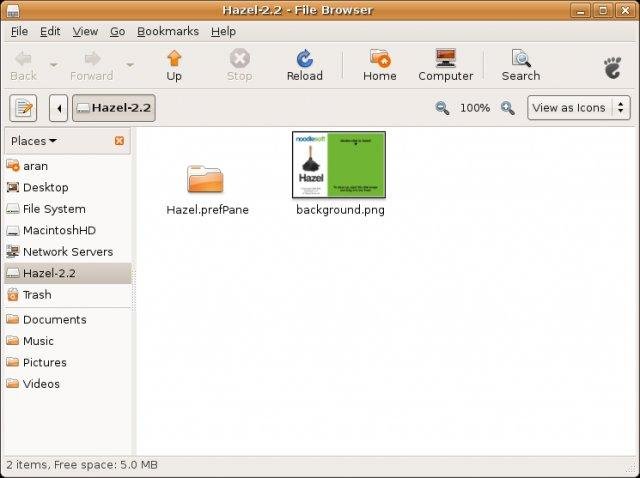Open the Bookmarks menu
This screenshot has width=640, height=478.
(x=168, y=31)
